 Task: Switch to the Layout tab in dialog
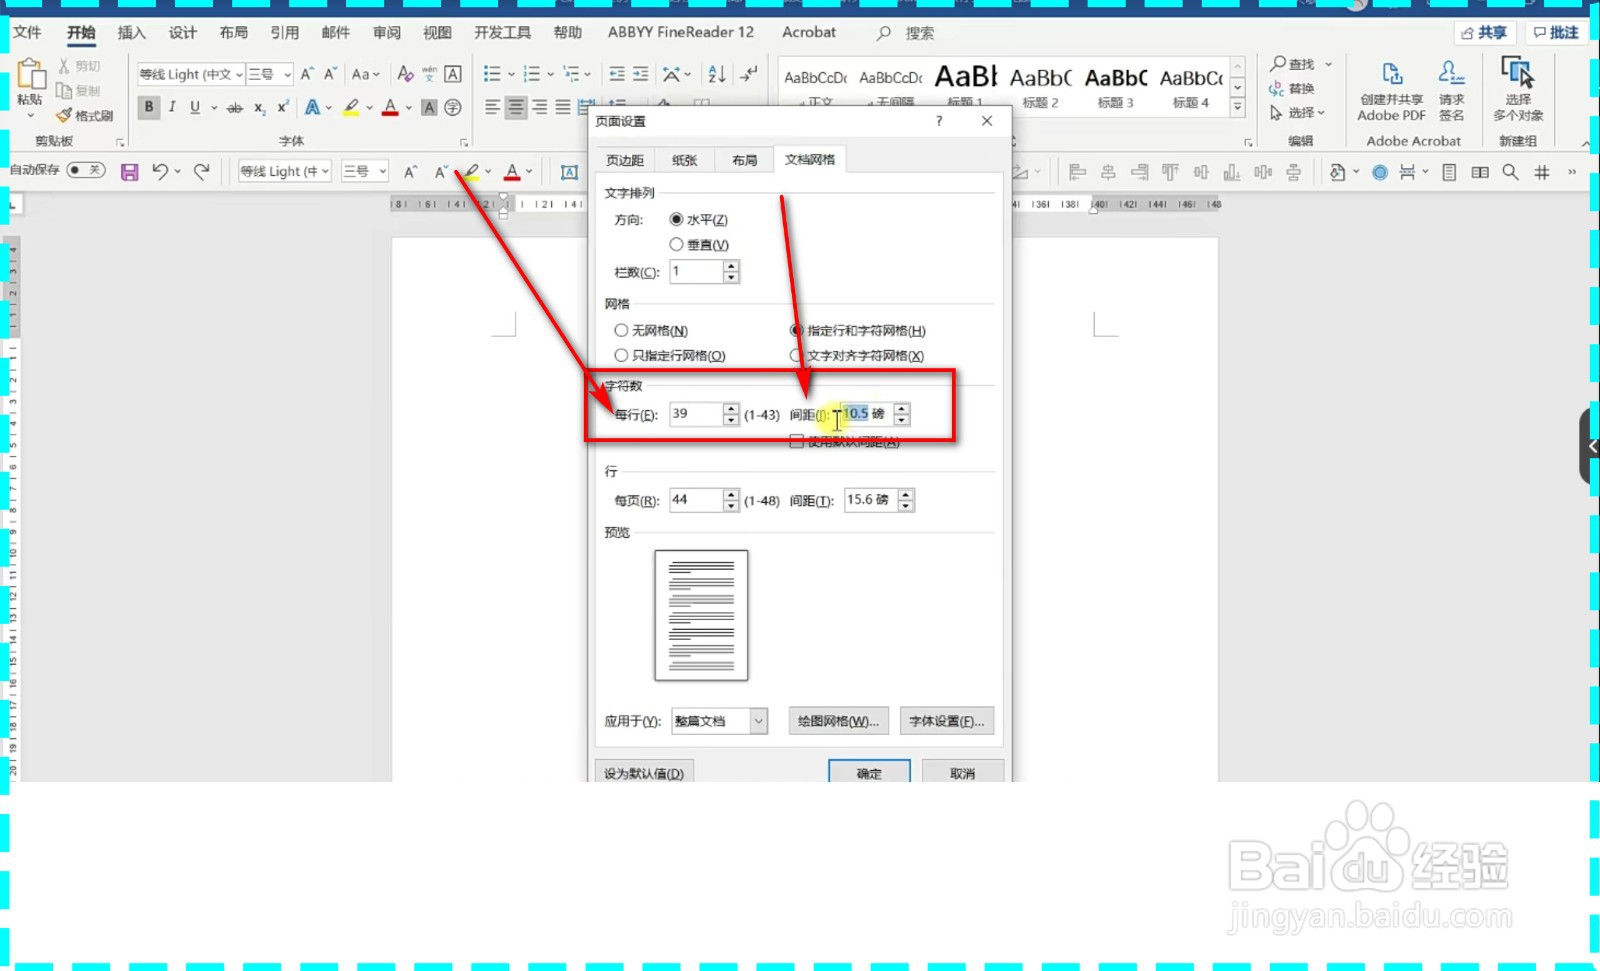[x=744, y=160]
